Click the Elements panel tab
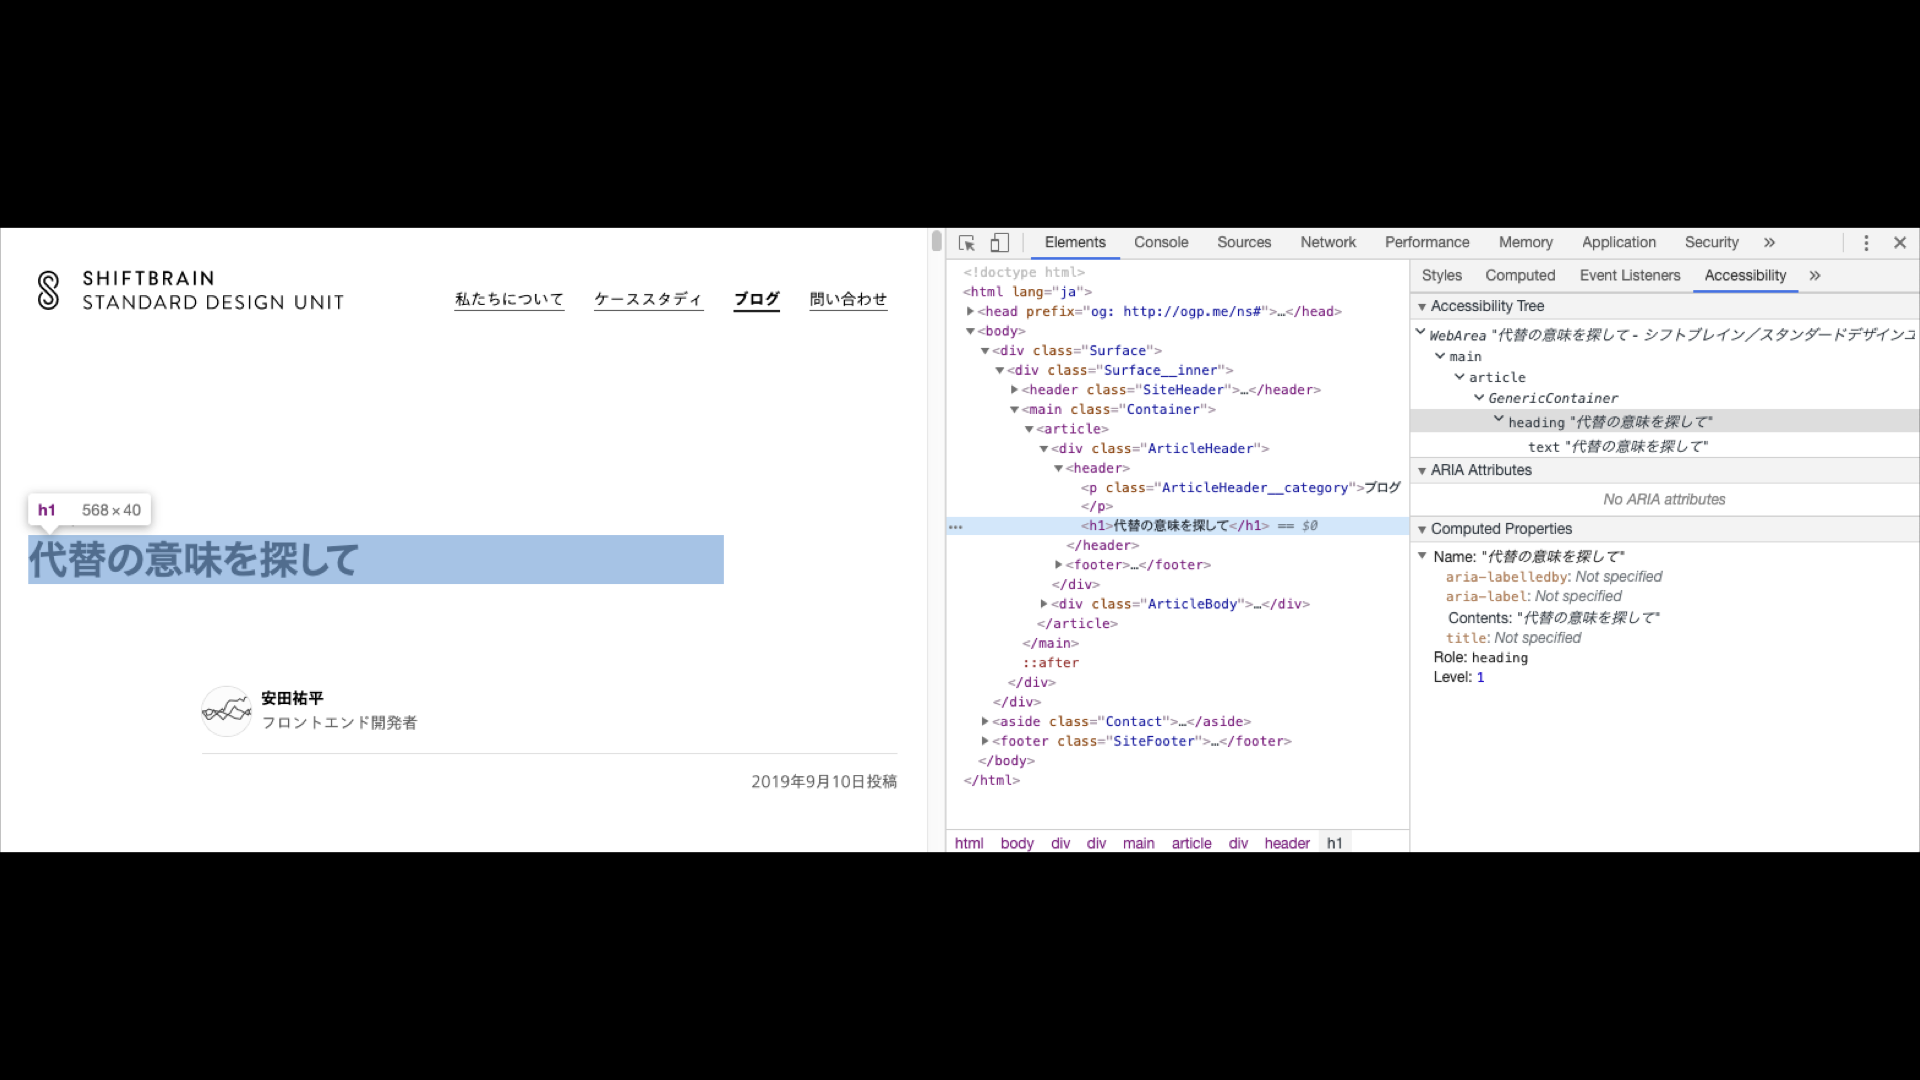The height and width of the screenshot is (1080, 1920). (1075, 241)
